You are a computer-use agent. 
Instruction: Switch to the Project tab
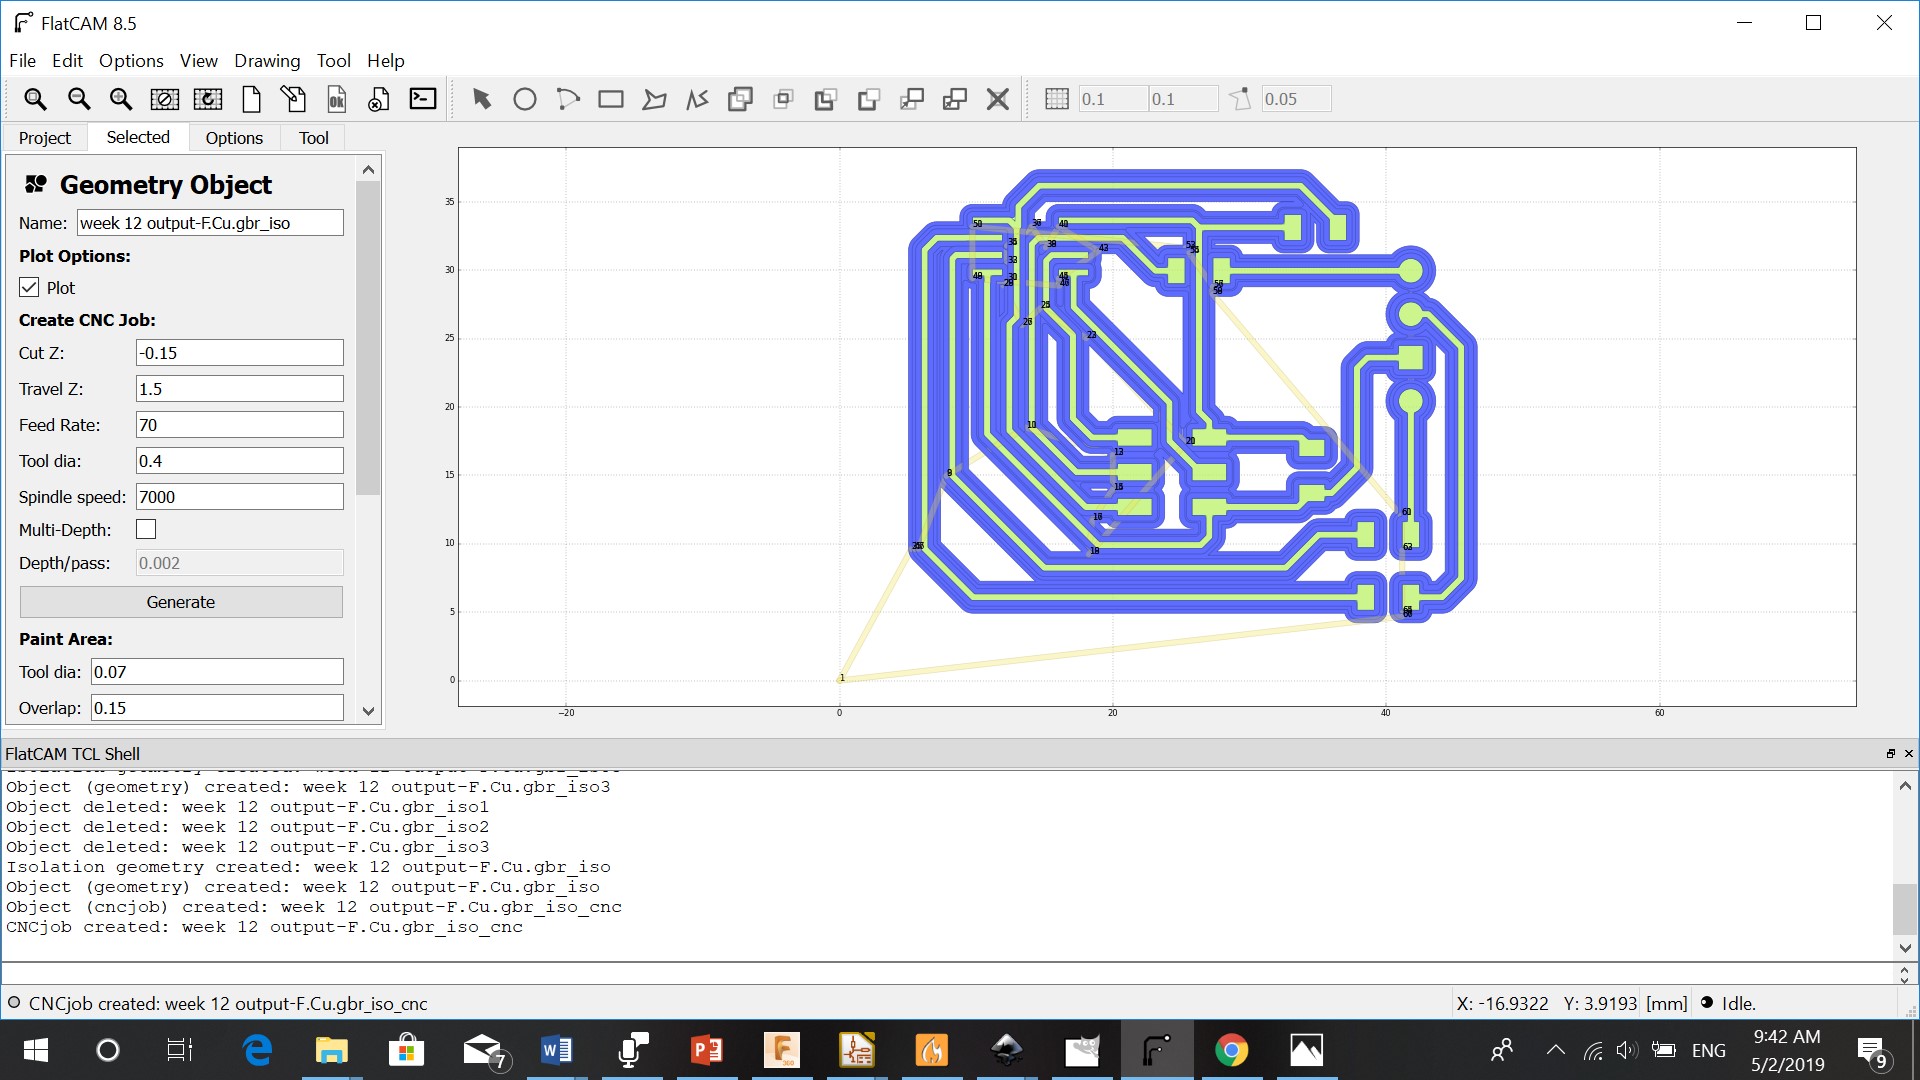tap(45, 138)
